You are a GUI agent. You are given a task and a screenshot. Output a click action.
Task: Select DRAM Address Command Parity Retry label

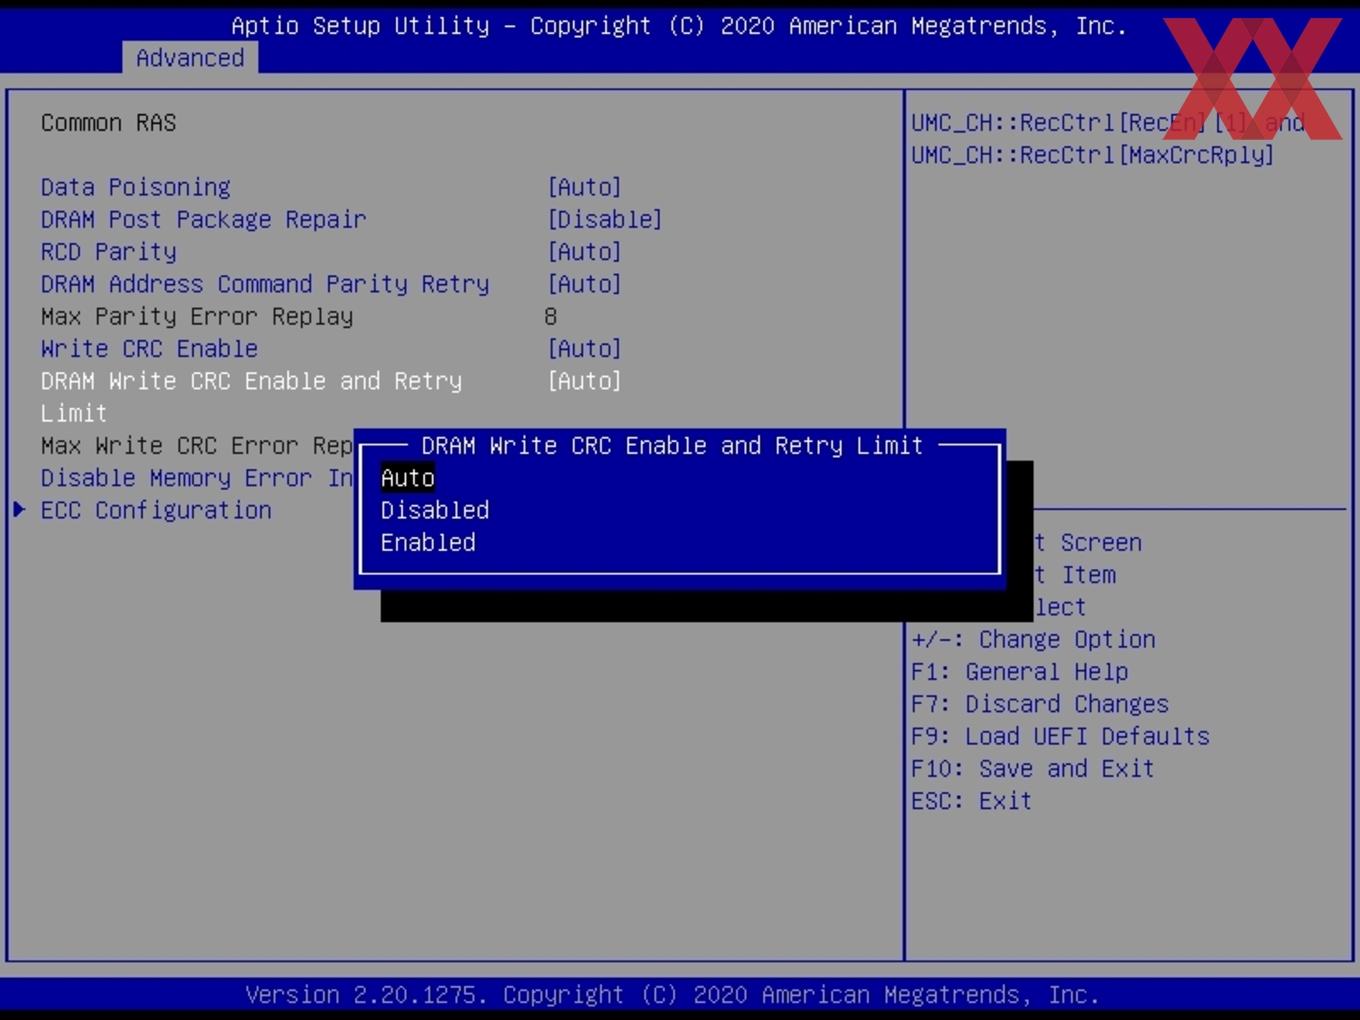click(x=265, y=284)
